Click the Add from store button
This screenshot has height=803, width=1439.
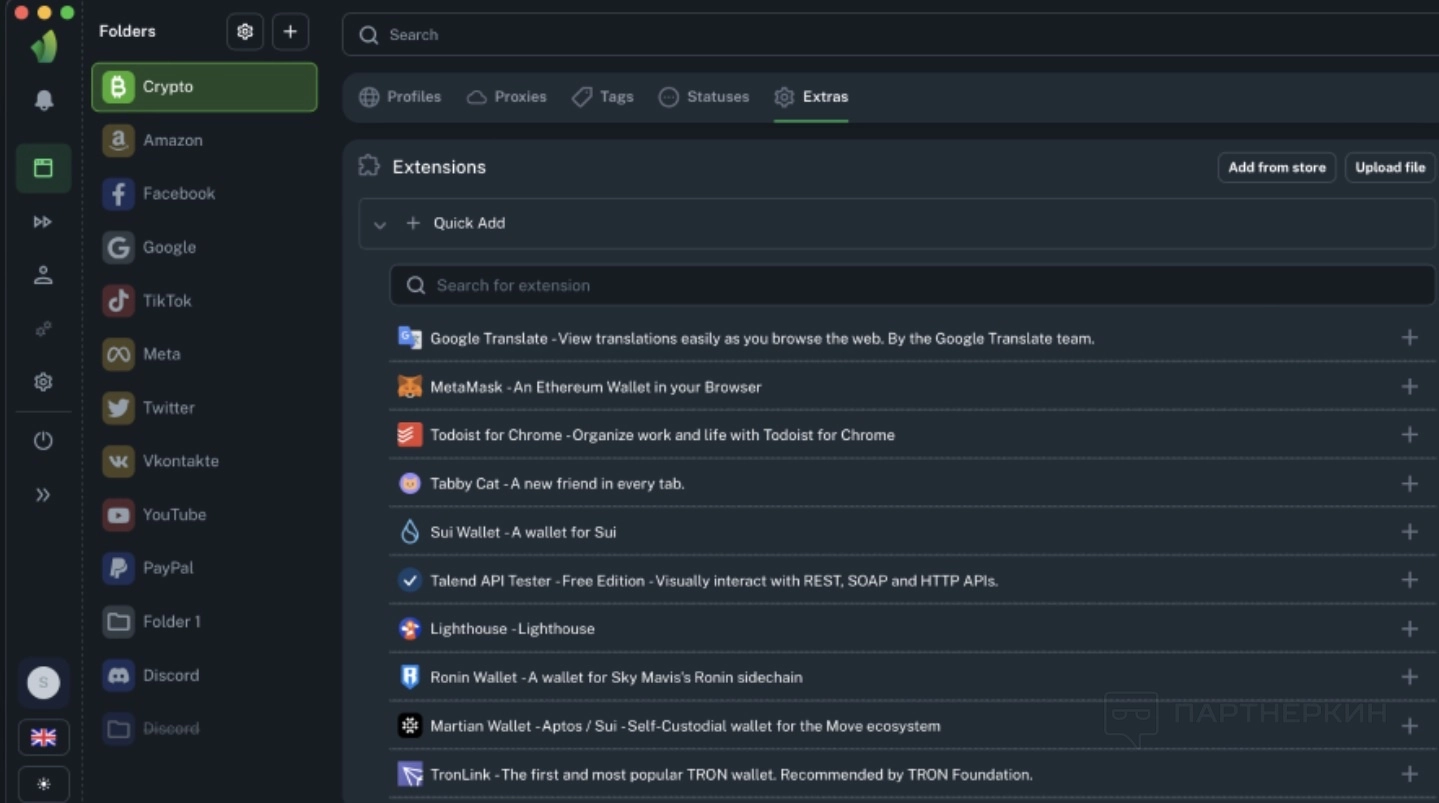coord(1276,167)
